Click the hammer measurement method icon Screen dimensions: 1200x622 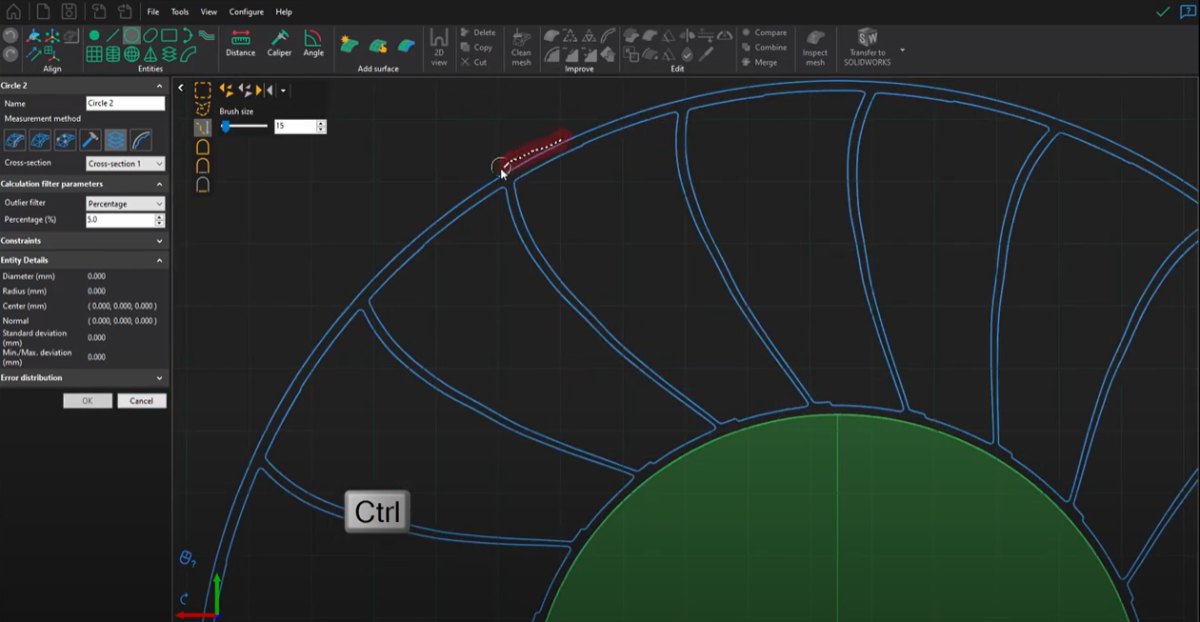click(x=89, y=140)
